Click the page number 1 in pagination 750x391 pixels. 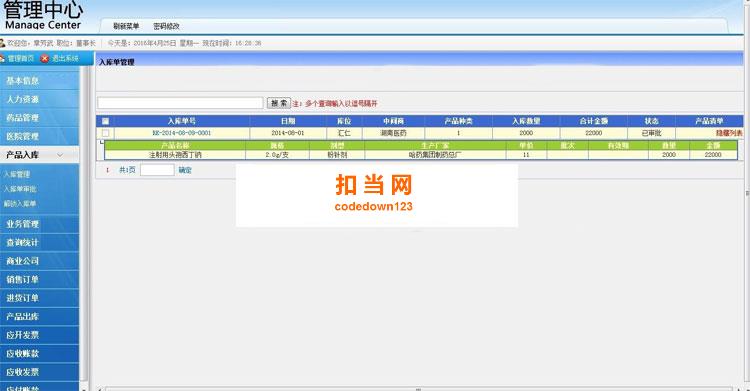[107, 170]
